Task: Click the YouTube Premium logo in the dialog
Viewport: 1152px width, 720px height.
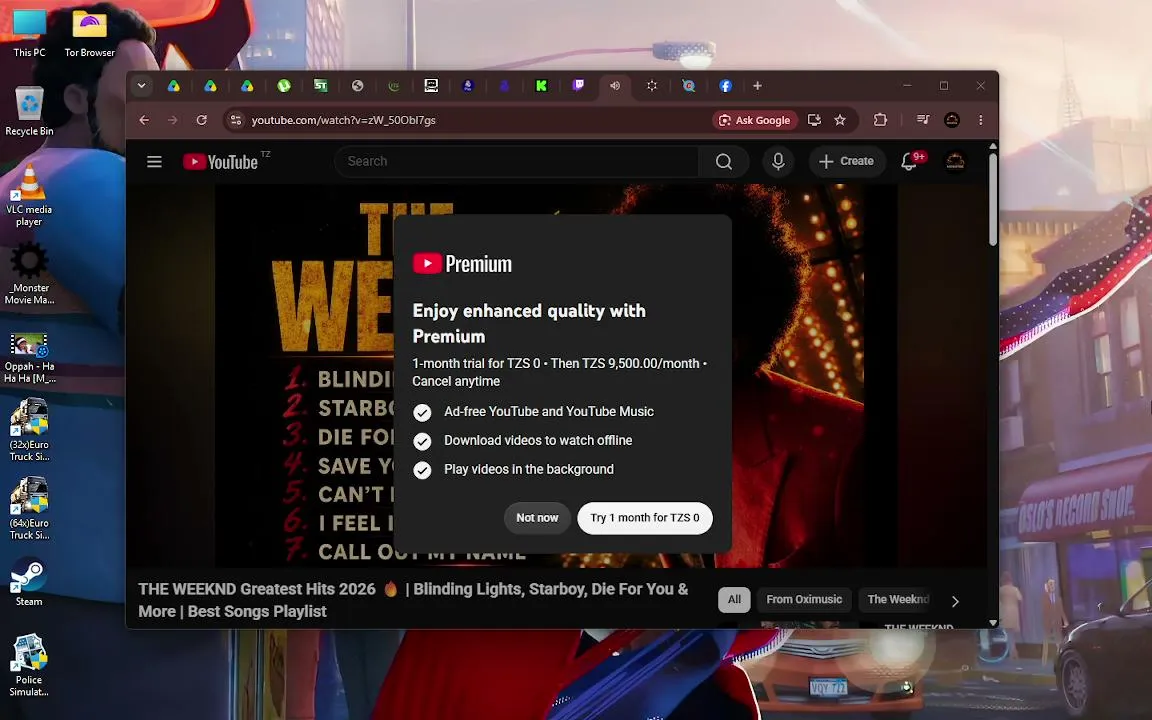Action: pos(462,264)
